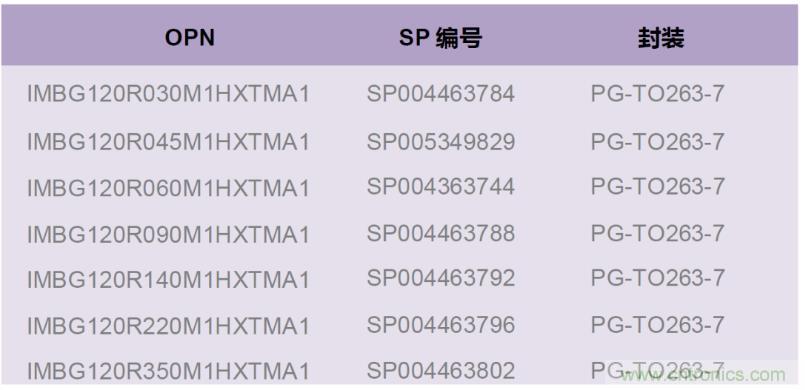The image size is (805, 390).
Task: Click SP number SP004363744
Action: [x=440, y=186]
